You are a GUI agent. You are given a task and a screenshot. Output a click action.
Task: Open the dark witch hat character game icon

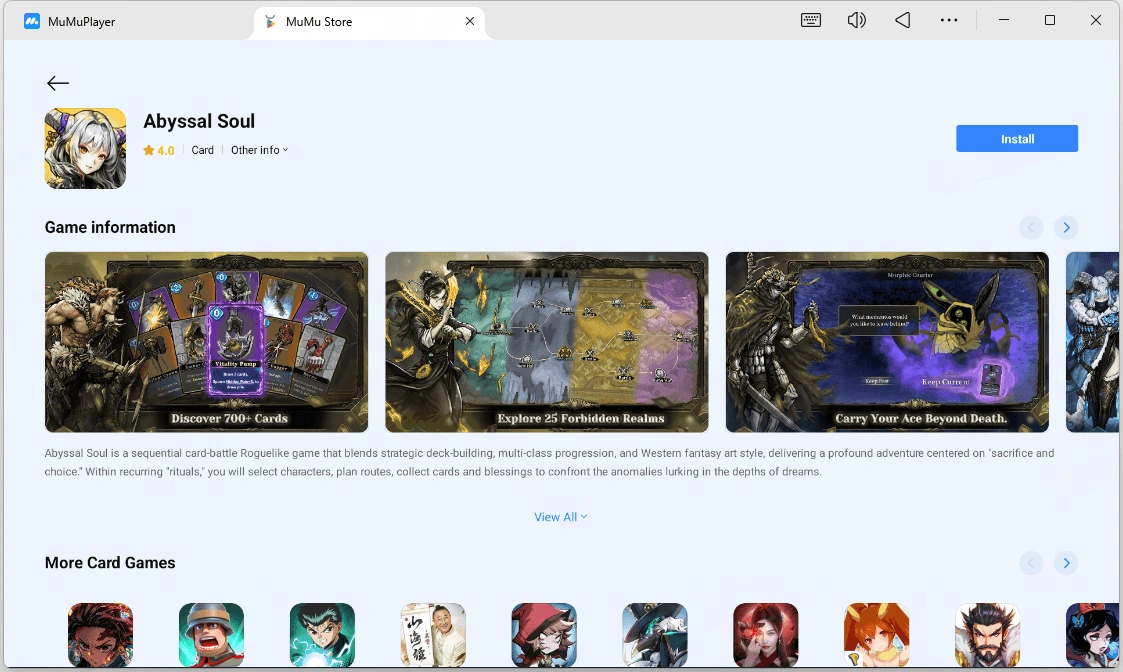tap(655, 635)
